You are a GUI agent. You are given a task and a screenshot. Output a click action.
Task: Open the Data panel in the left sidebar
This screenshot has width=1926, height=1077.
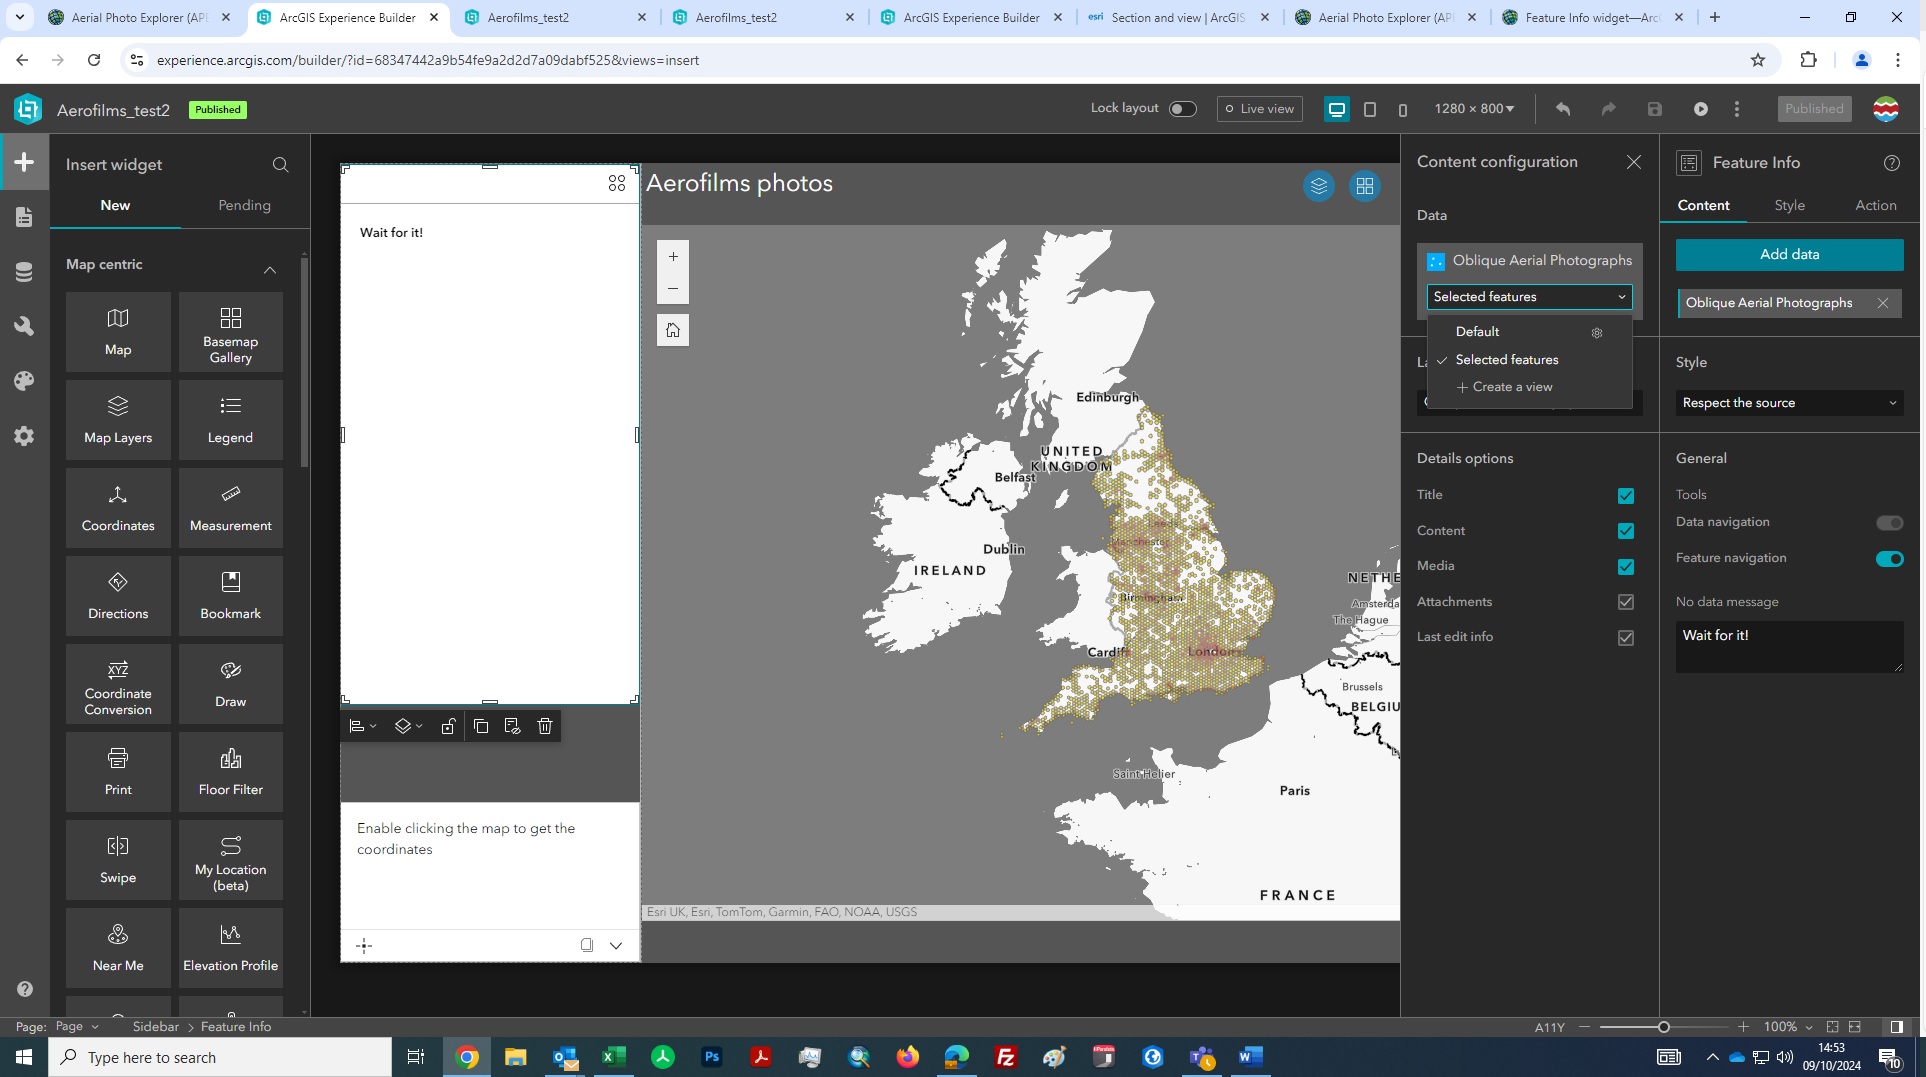coord(24,271)
